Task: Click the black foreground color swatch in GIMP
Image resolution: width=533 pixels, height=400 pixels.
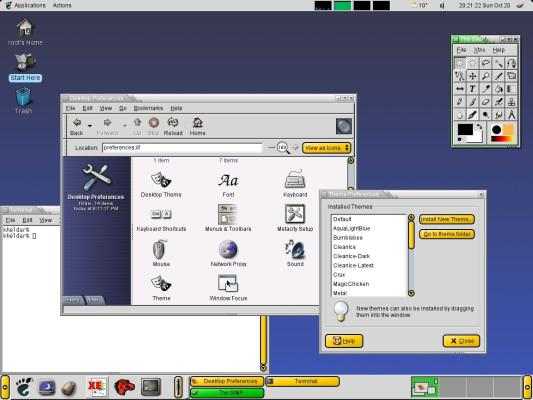Action: click(x=465, y=129)
